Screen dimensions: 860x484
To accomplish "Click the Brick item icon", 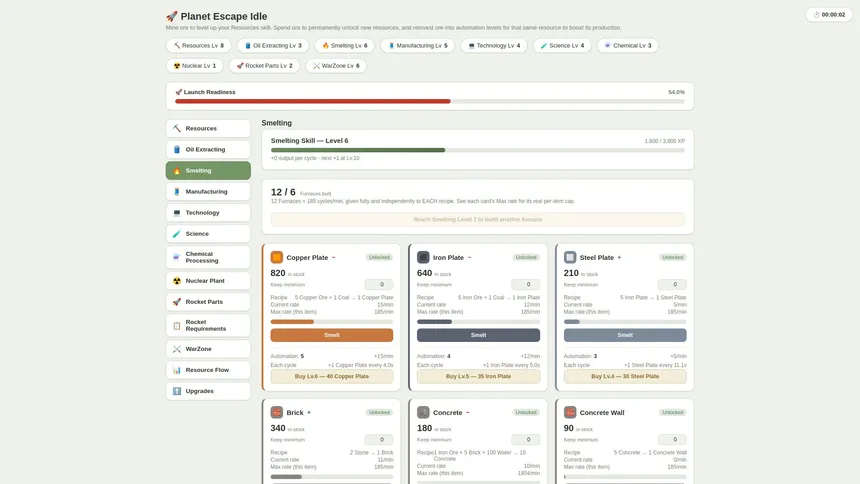I will [x=276, y=412].
